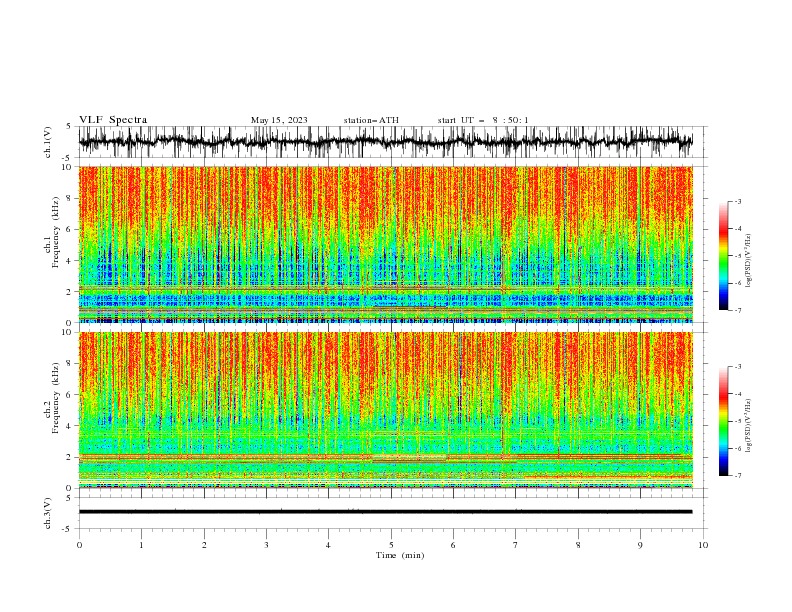The image size is (792, 612).
Task: Click the ch.1 waveform trace panel
Action: [393, 142]
